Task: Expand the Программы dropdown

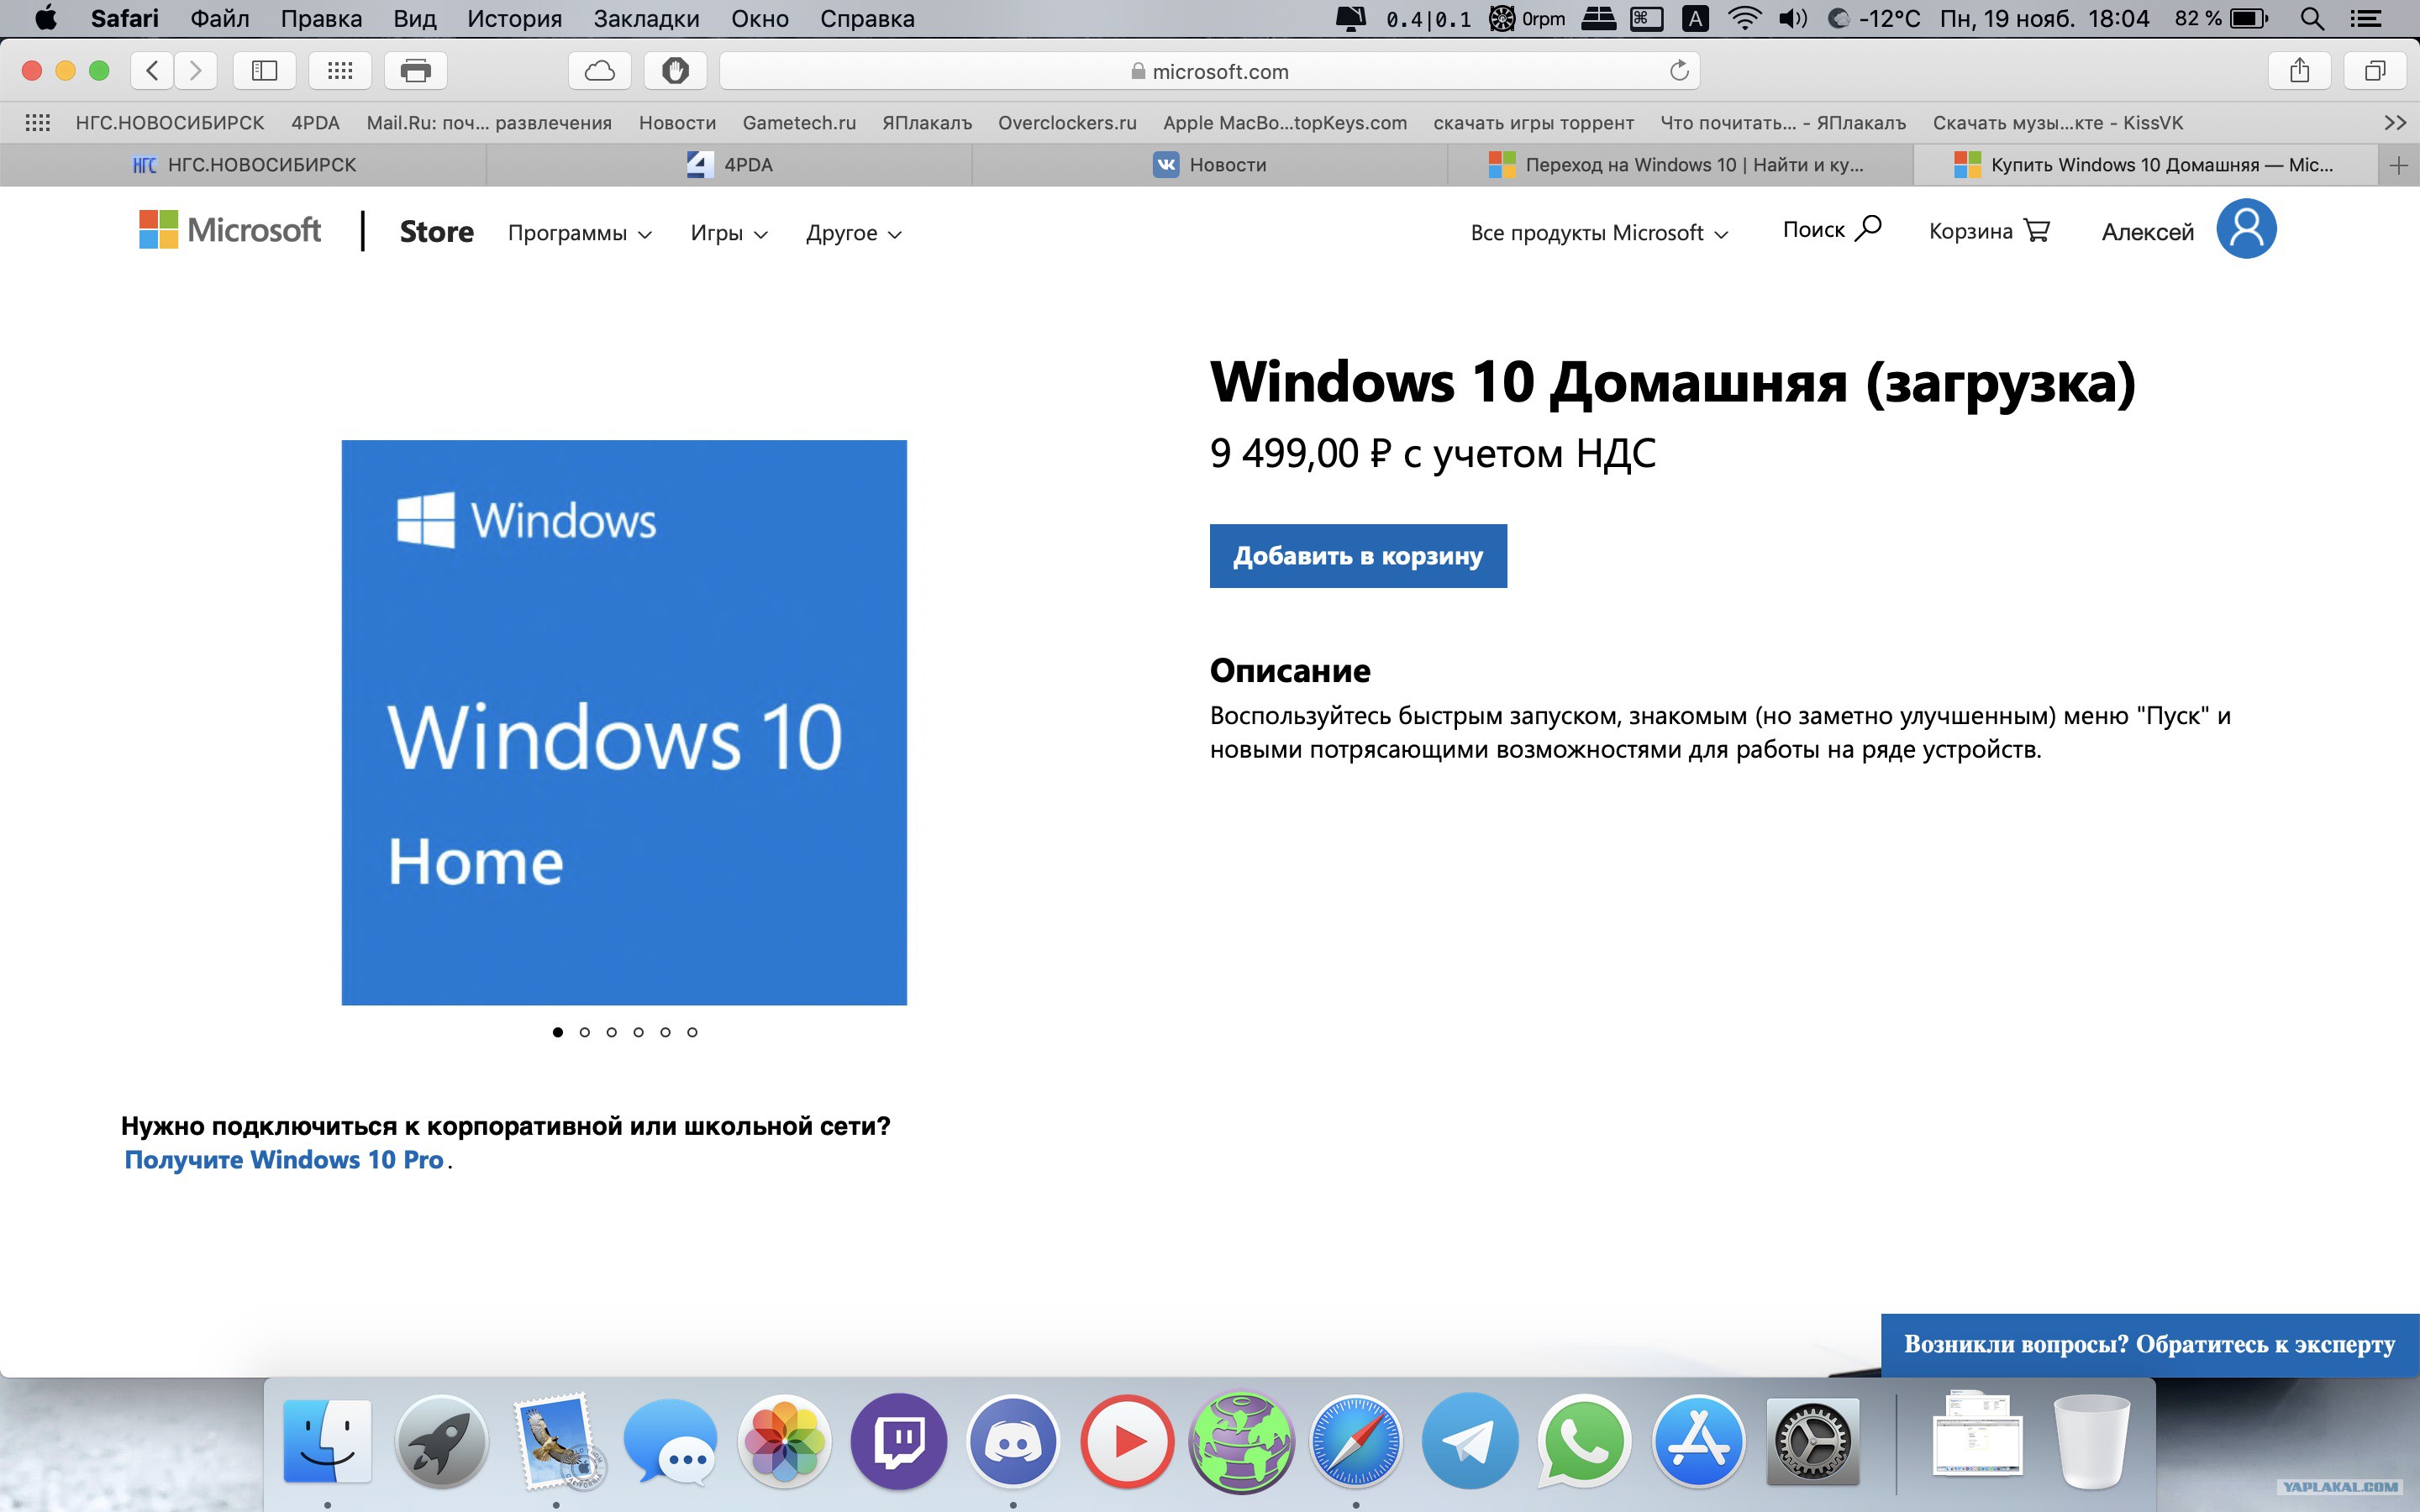Action: [580, 233]
